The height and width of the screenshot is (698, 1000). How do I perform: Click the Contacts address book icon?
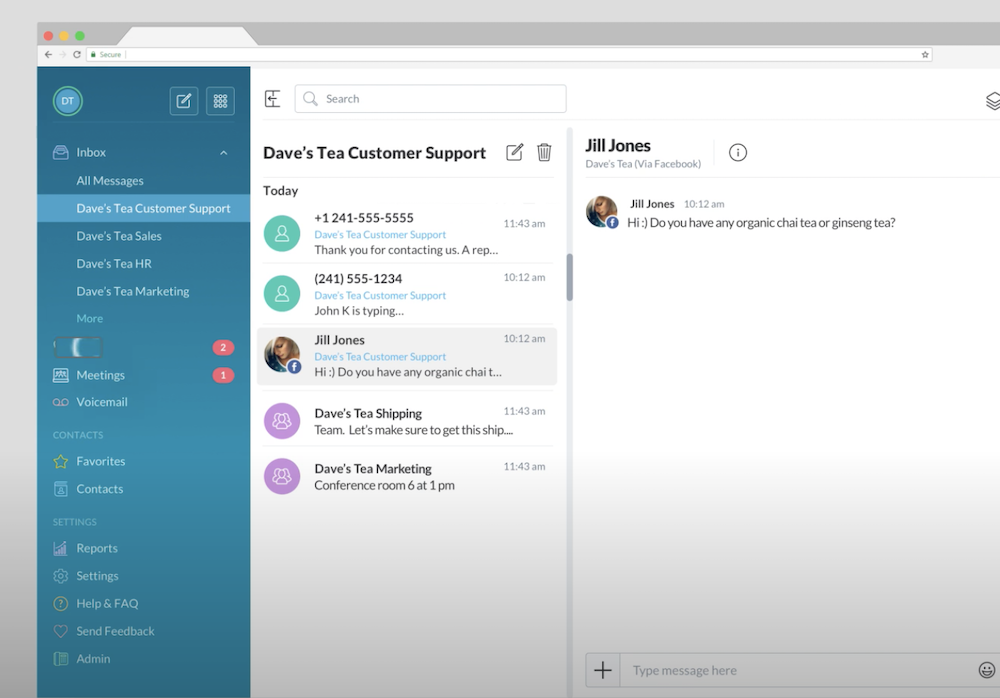click(61, 489)
